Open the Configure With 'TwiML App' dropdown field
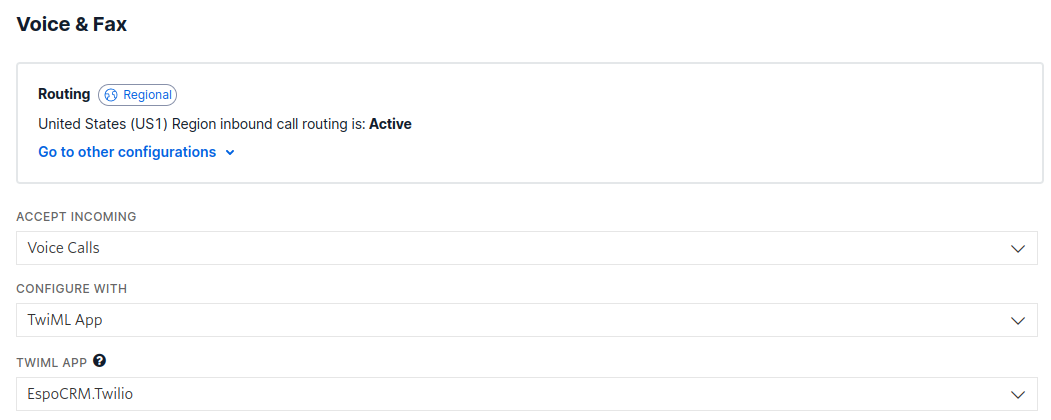The image size is (1051, 420). coord(500,321)
